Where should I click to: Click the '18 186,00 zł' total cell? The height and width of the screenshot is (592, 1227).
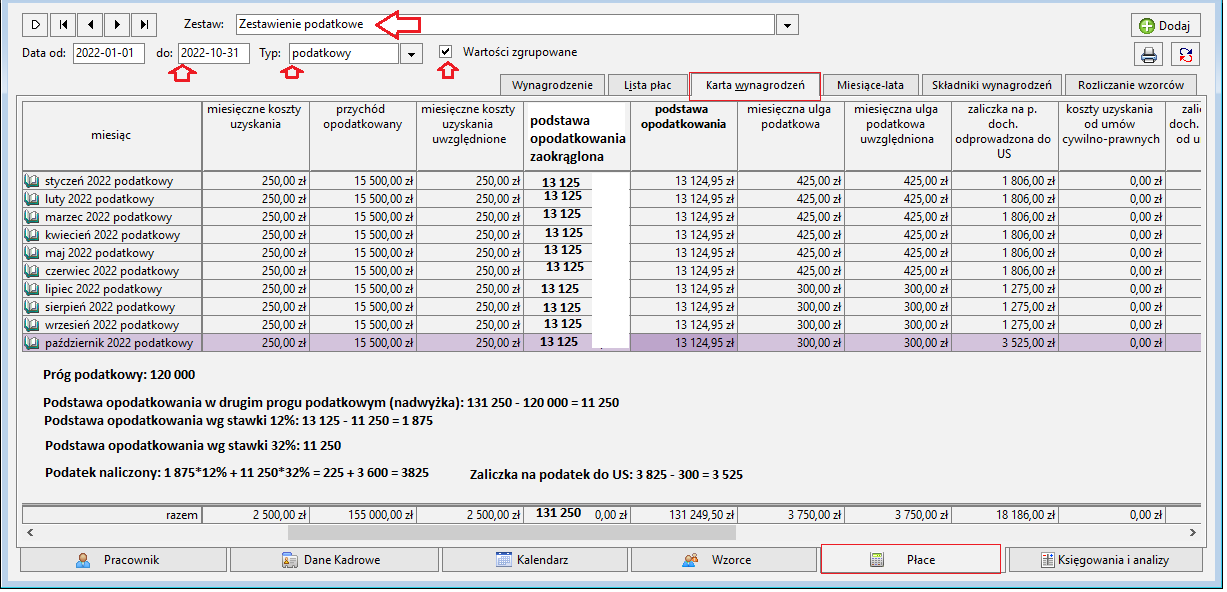pyautogui.click(x=1005, y=515)
